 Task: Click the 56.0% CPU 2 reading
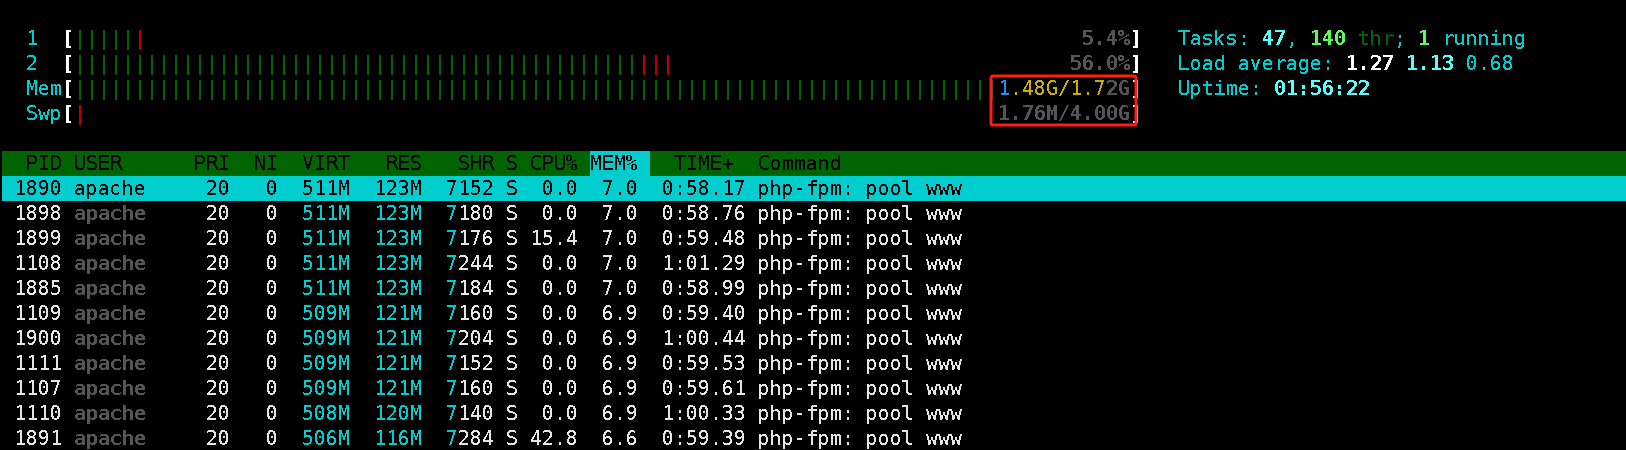click(1100, 63)
